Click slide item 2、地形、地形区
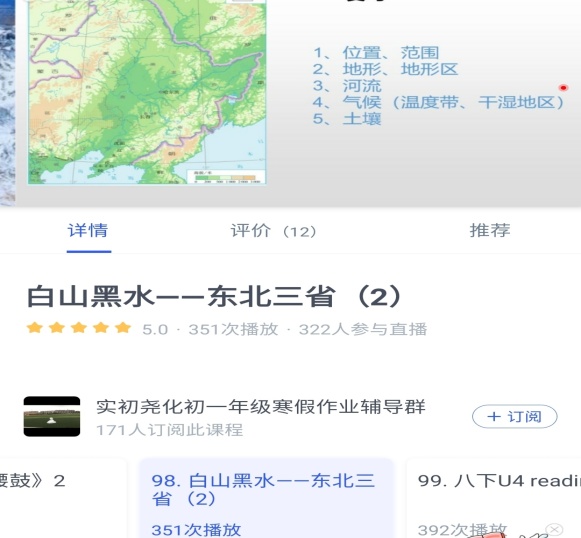581x538 pixels. point(385,69)
